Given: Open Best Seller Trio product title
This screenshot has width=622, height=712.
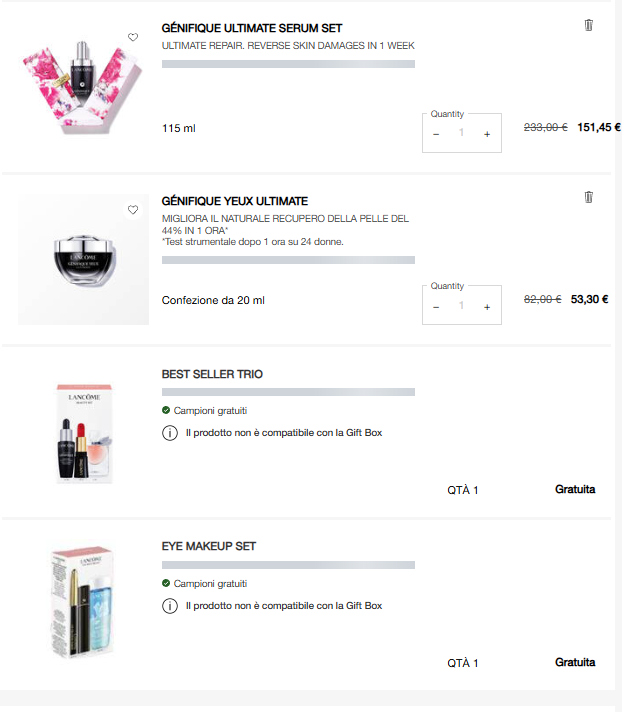Looking at the screenshot, I should 212,374.
